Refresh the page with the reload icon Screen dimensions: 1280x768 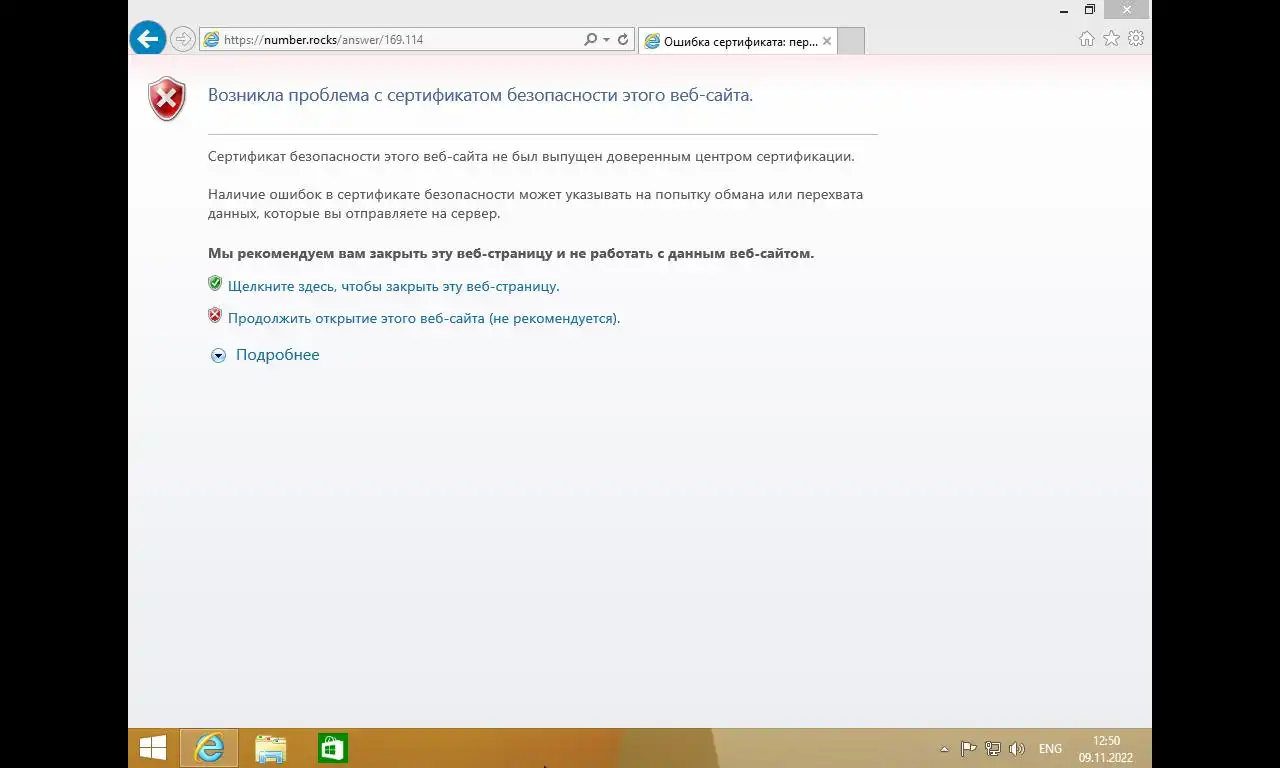(623, 40)
